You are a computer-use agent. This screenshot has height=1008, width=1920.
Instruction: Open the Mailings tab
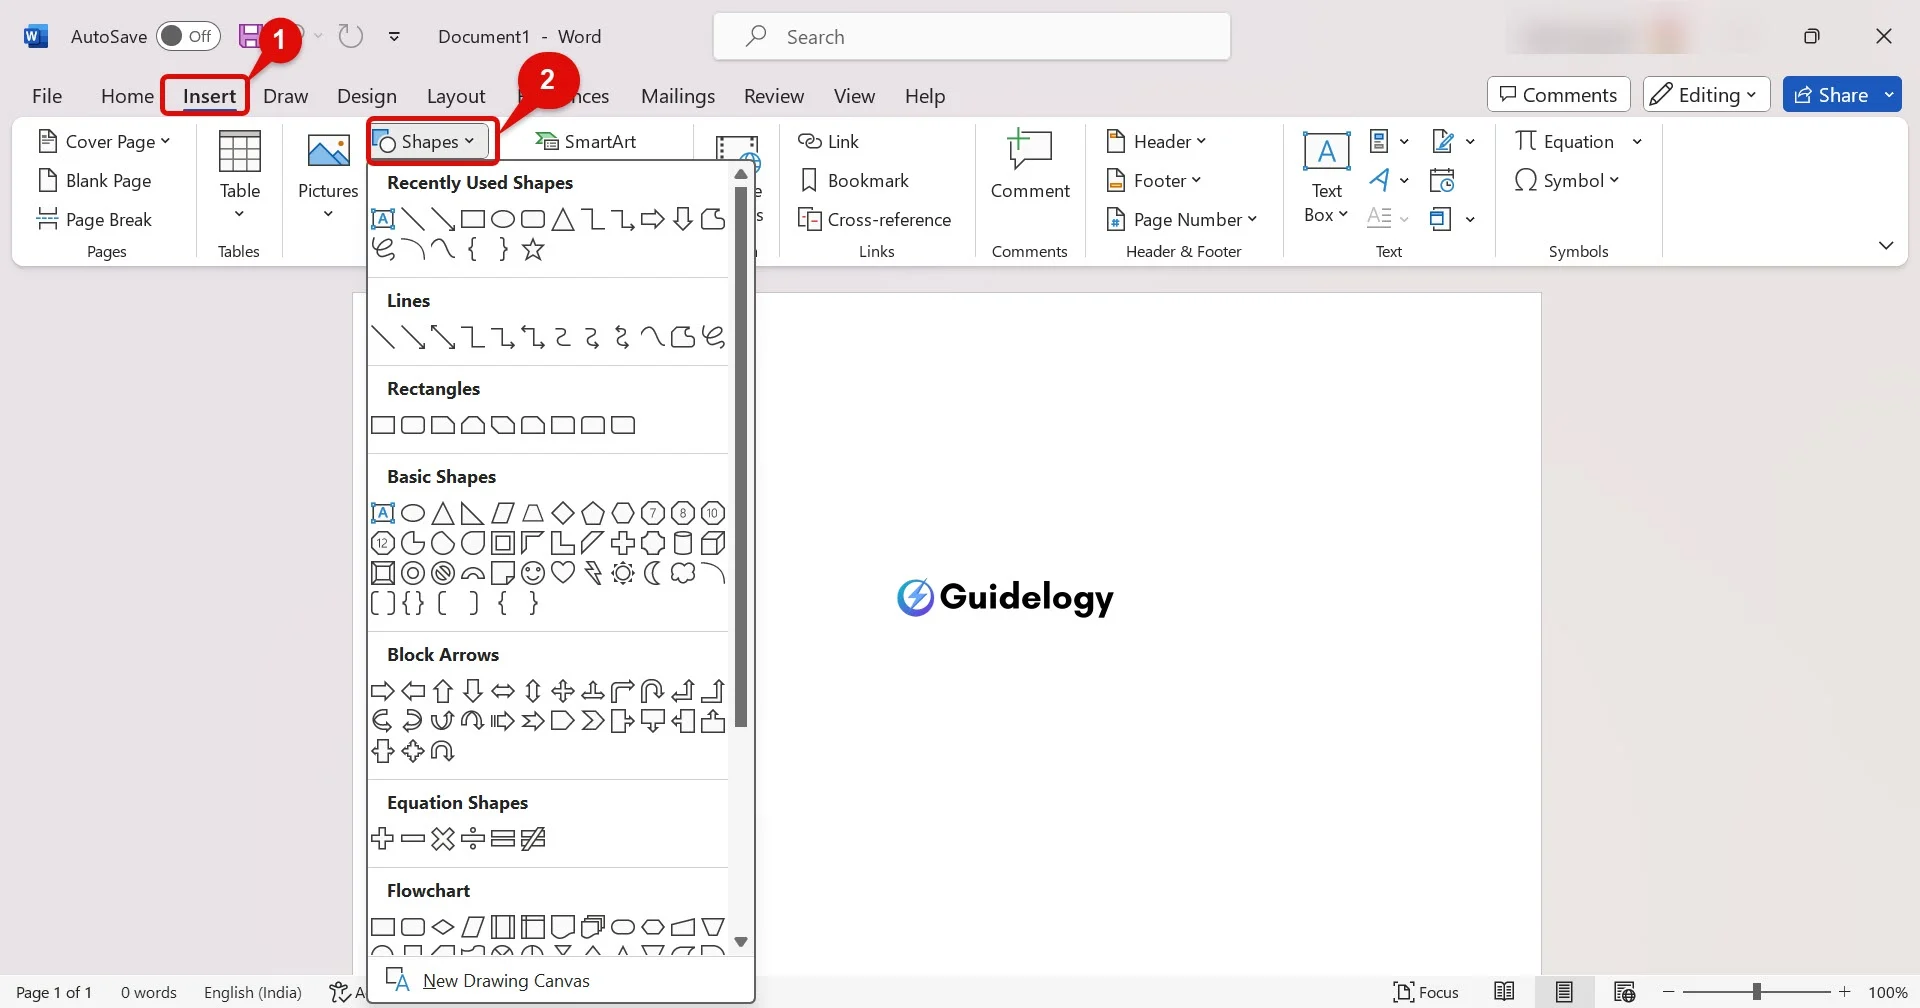(x=678, y=96)
